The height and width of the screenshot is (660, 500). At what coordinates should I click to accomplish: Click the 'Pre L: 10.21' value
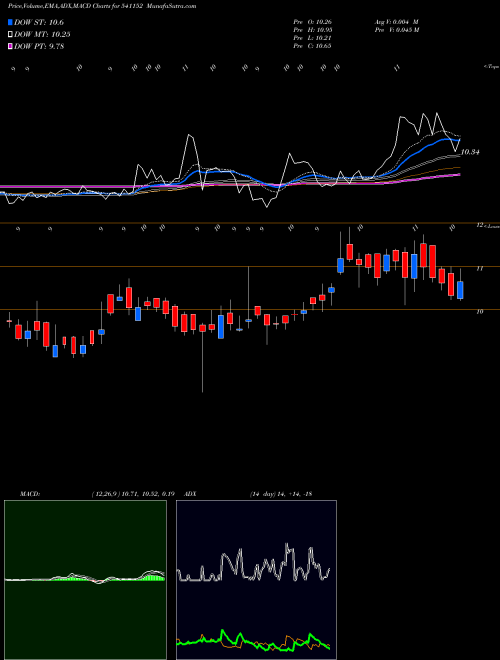[314, 38]
